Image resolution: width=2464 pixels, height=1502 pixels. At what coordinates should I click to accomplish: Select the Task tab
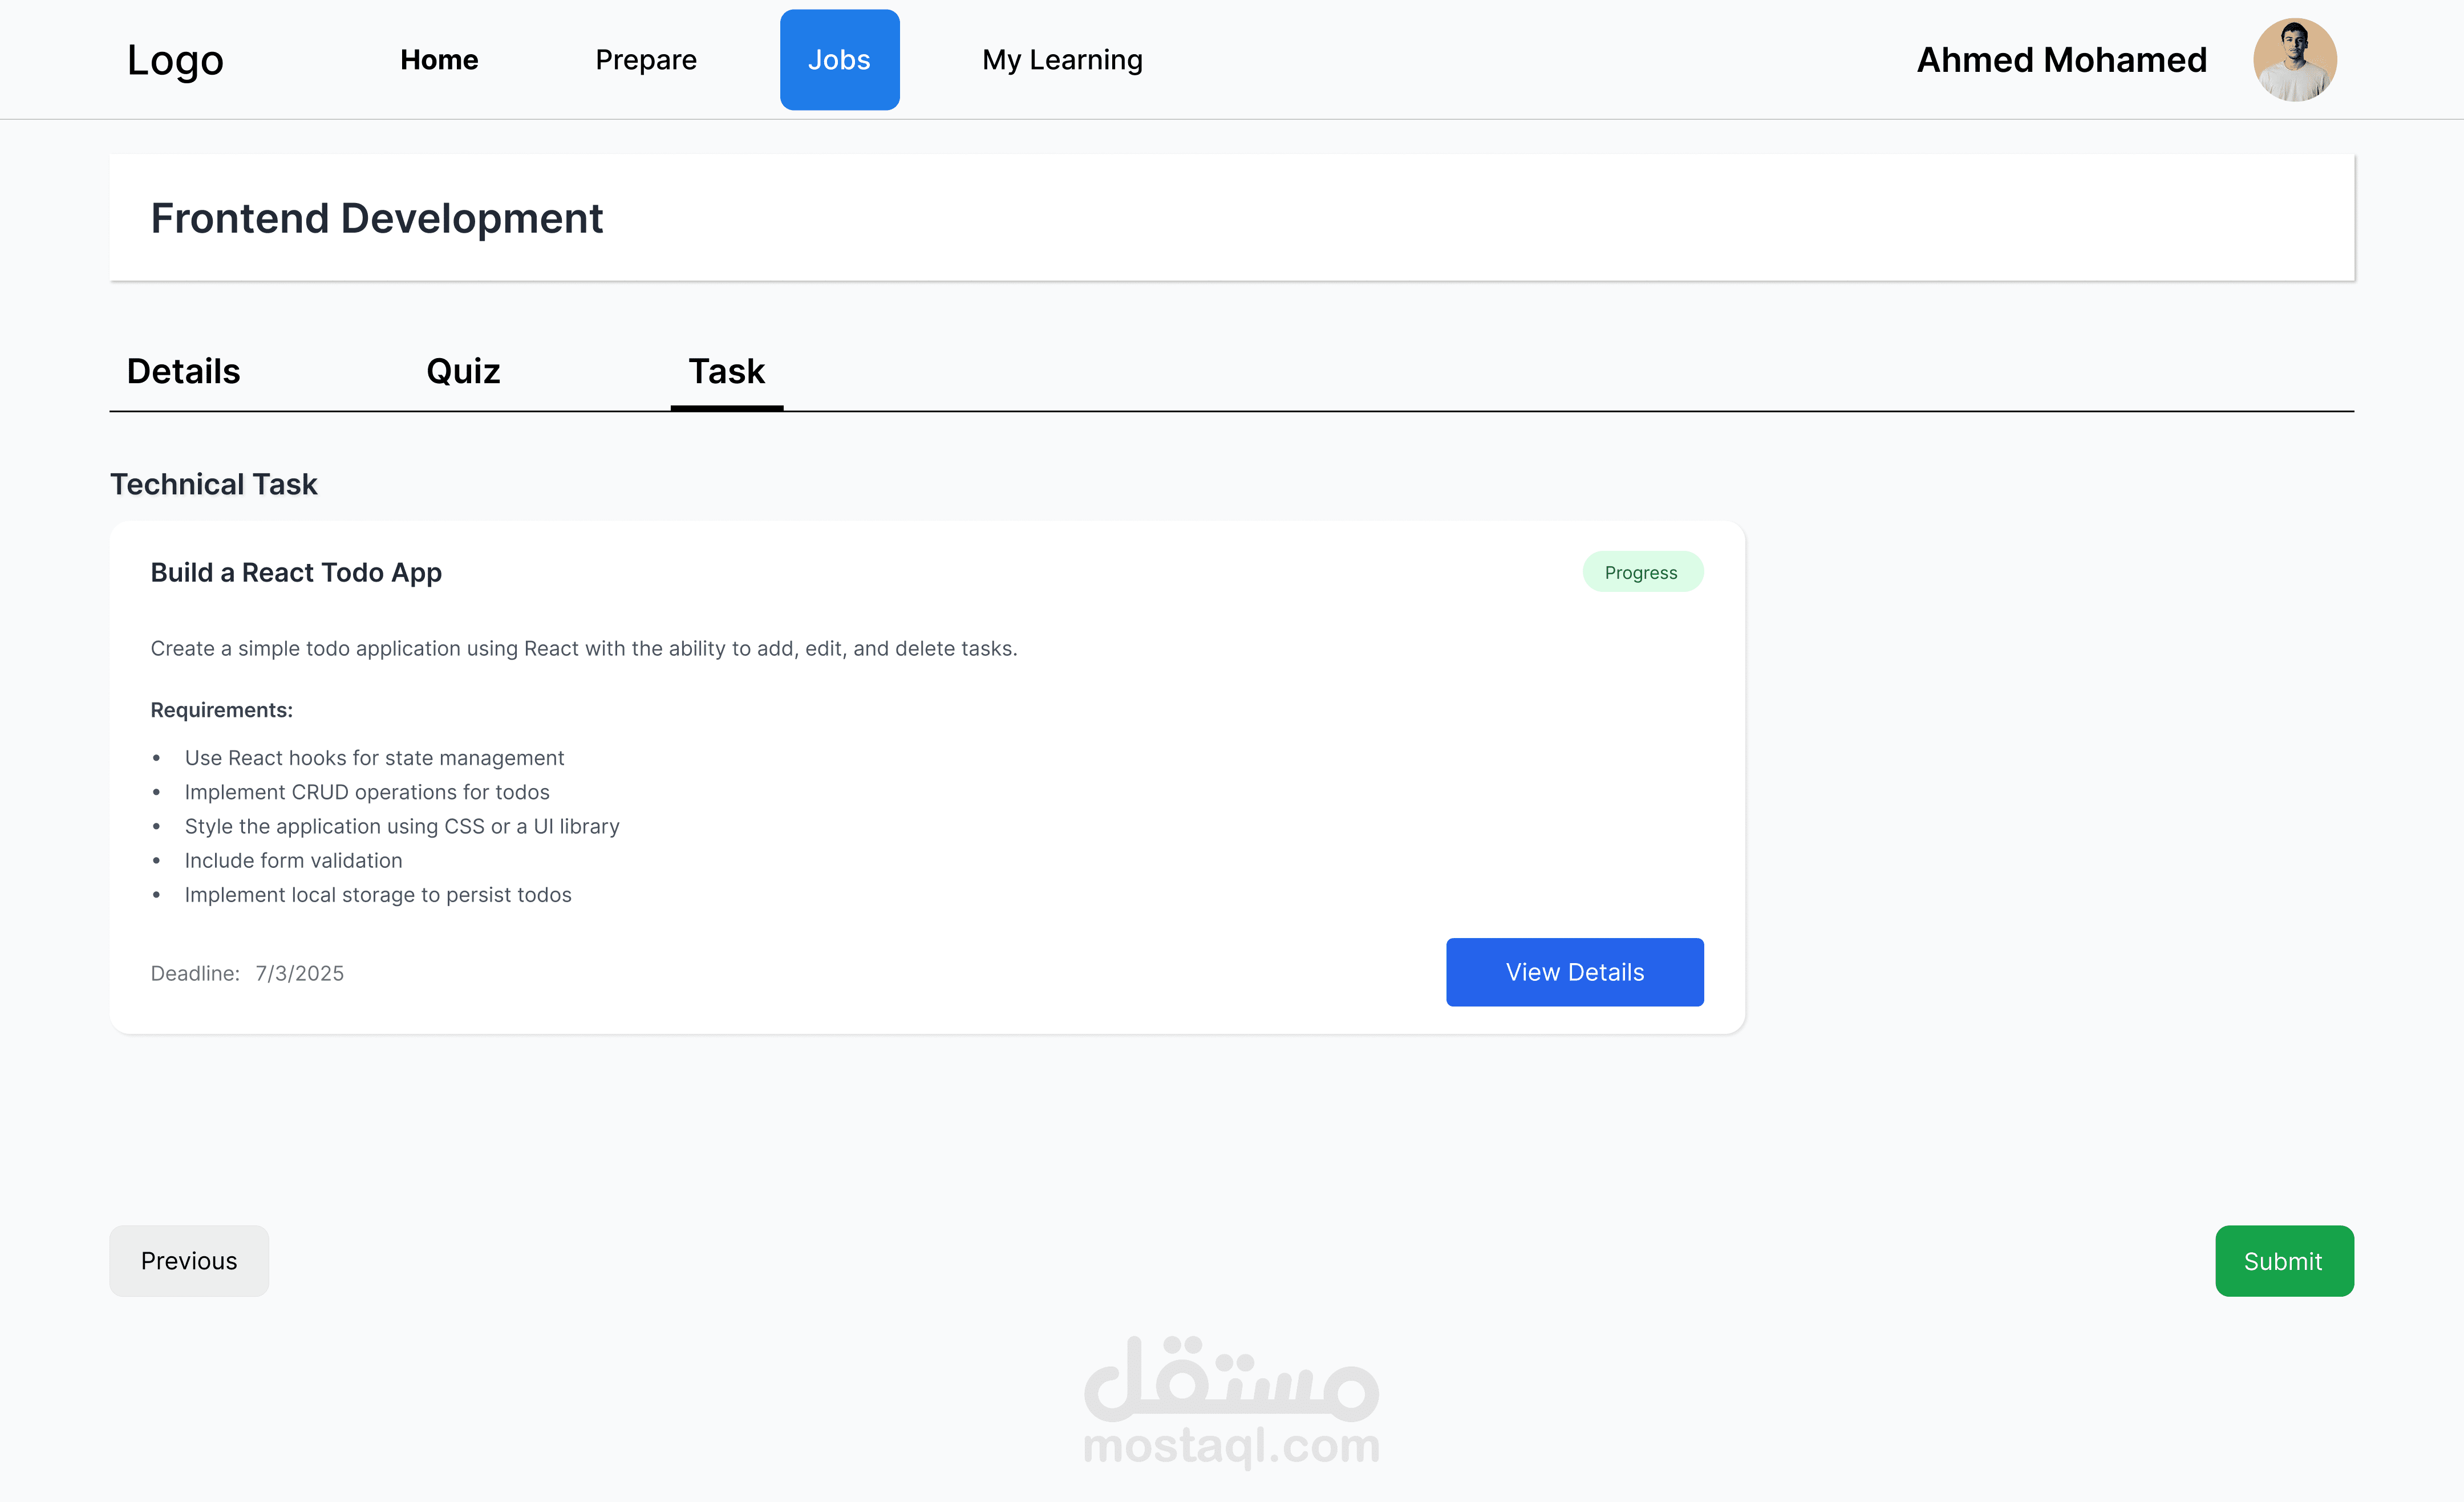(x=726, y=371)
